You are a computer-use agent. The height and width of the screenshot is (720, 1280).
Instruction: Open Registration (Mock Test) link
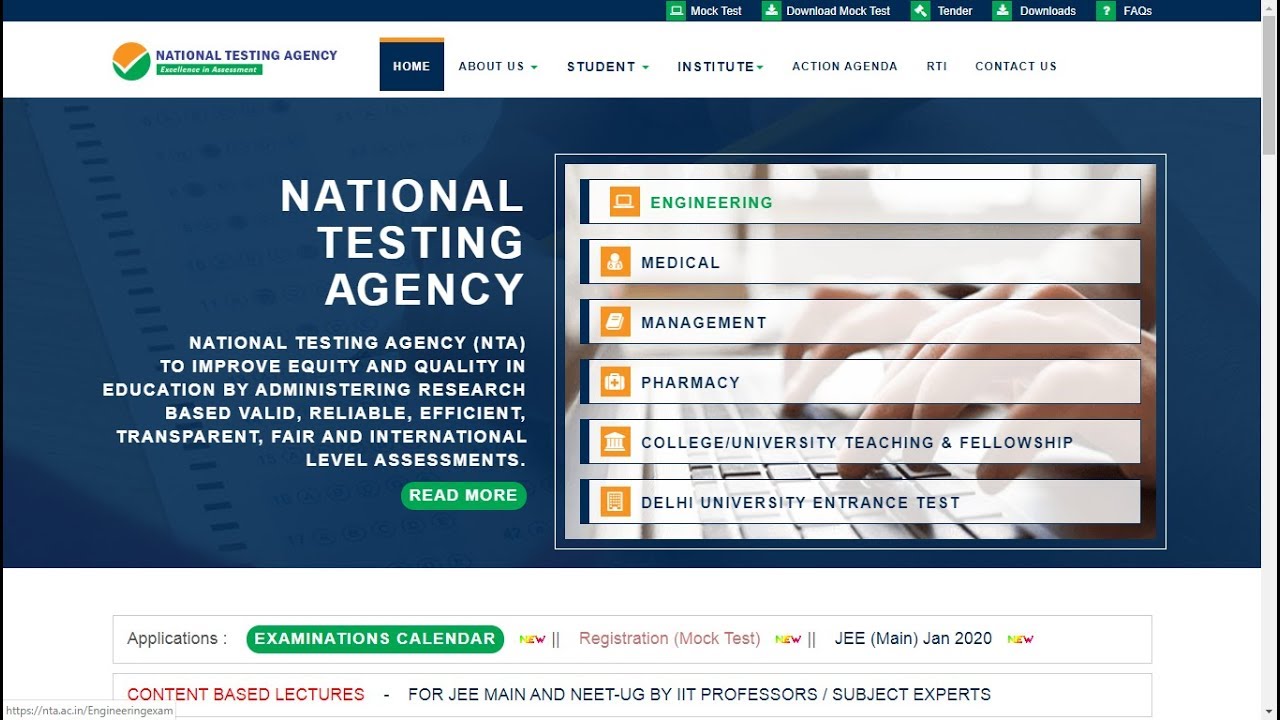tap(669, 639)
